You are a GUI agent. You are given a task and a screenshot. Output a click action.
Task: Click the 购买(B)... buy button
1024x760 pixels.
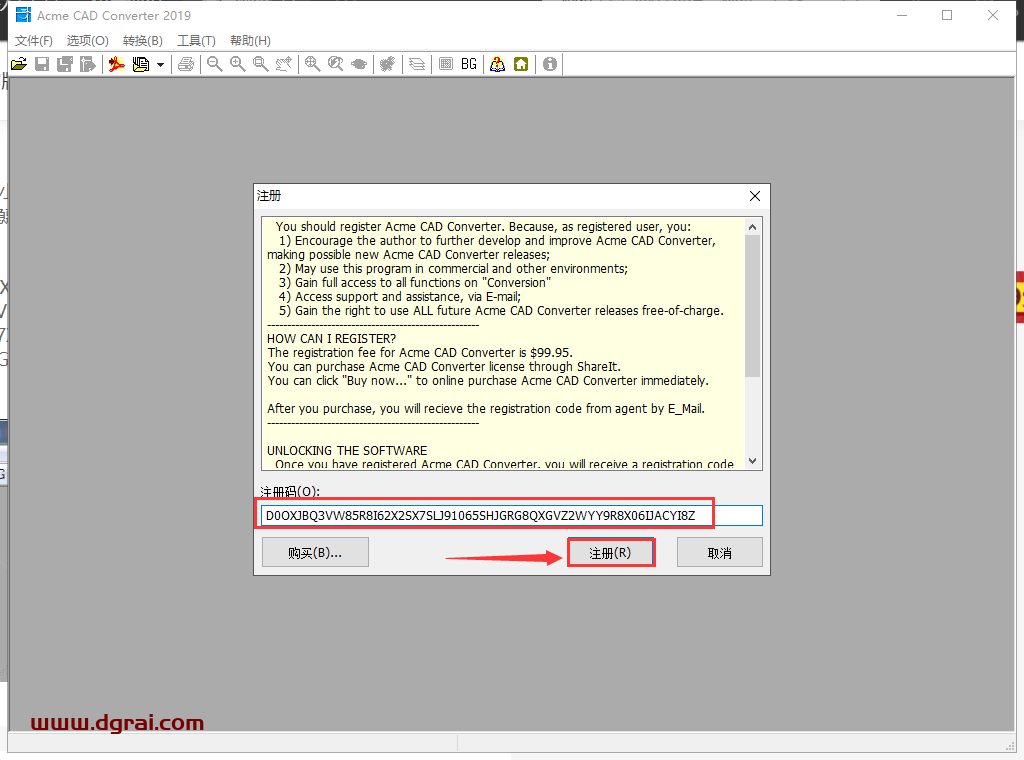coord(315,552)
